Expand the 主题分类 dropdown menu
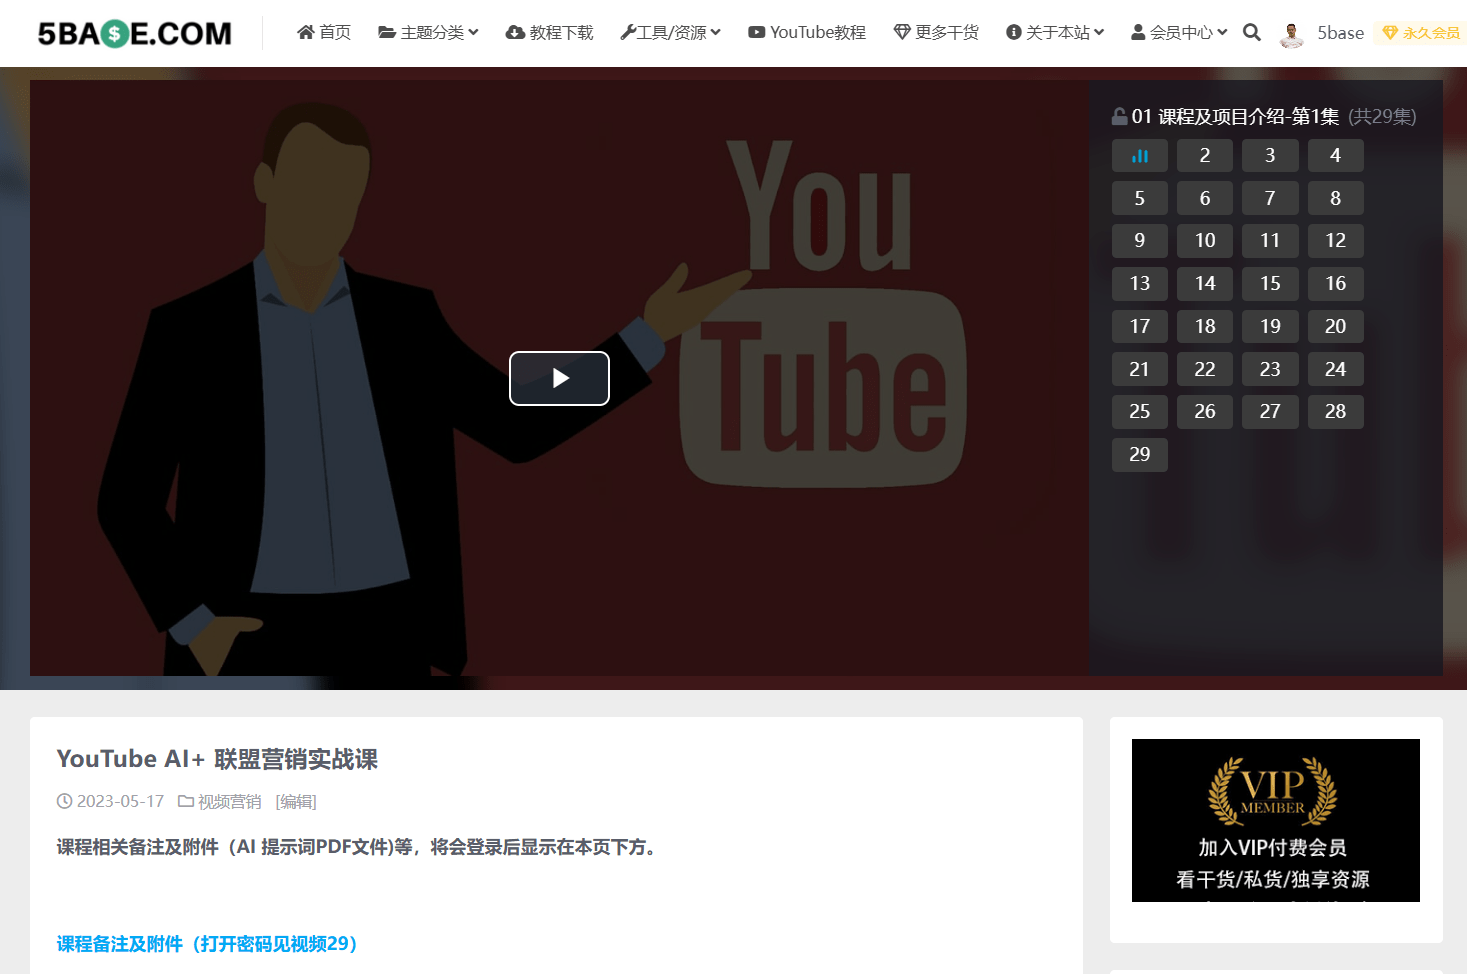The image size is (1467, 974). (428, 32)
